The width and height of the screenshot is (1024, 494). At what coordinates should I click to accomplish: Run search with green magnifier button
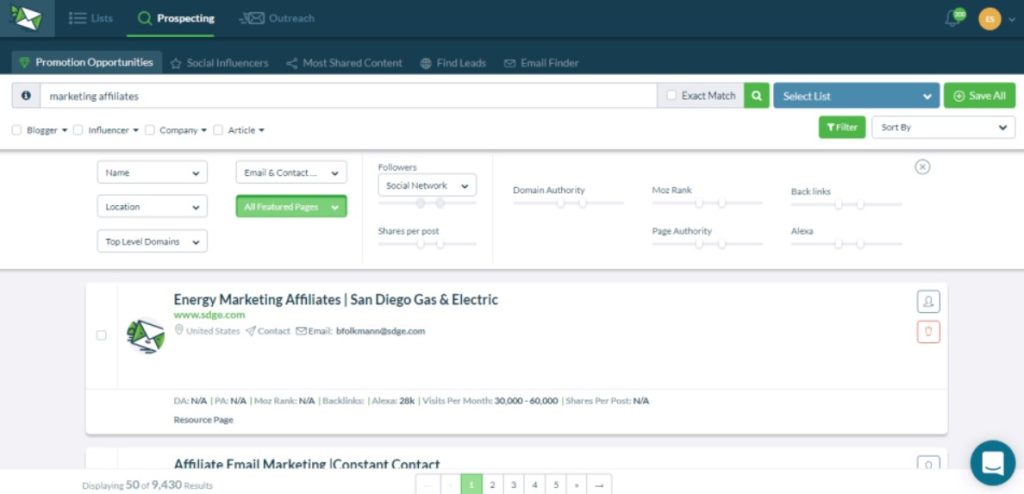[x=756, y=95]
